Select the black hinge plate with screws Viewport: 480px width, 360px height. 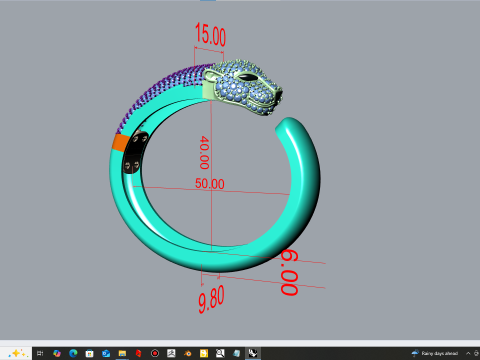pos(135,152)
